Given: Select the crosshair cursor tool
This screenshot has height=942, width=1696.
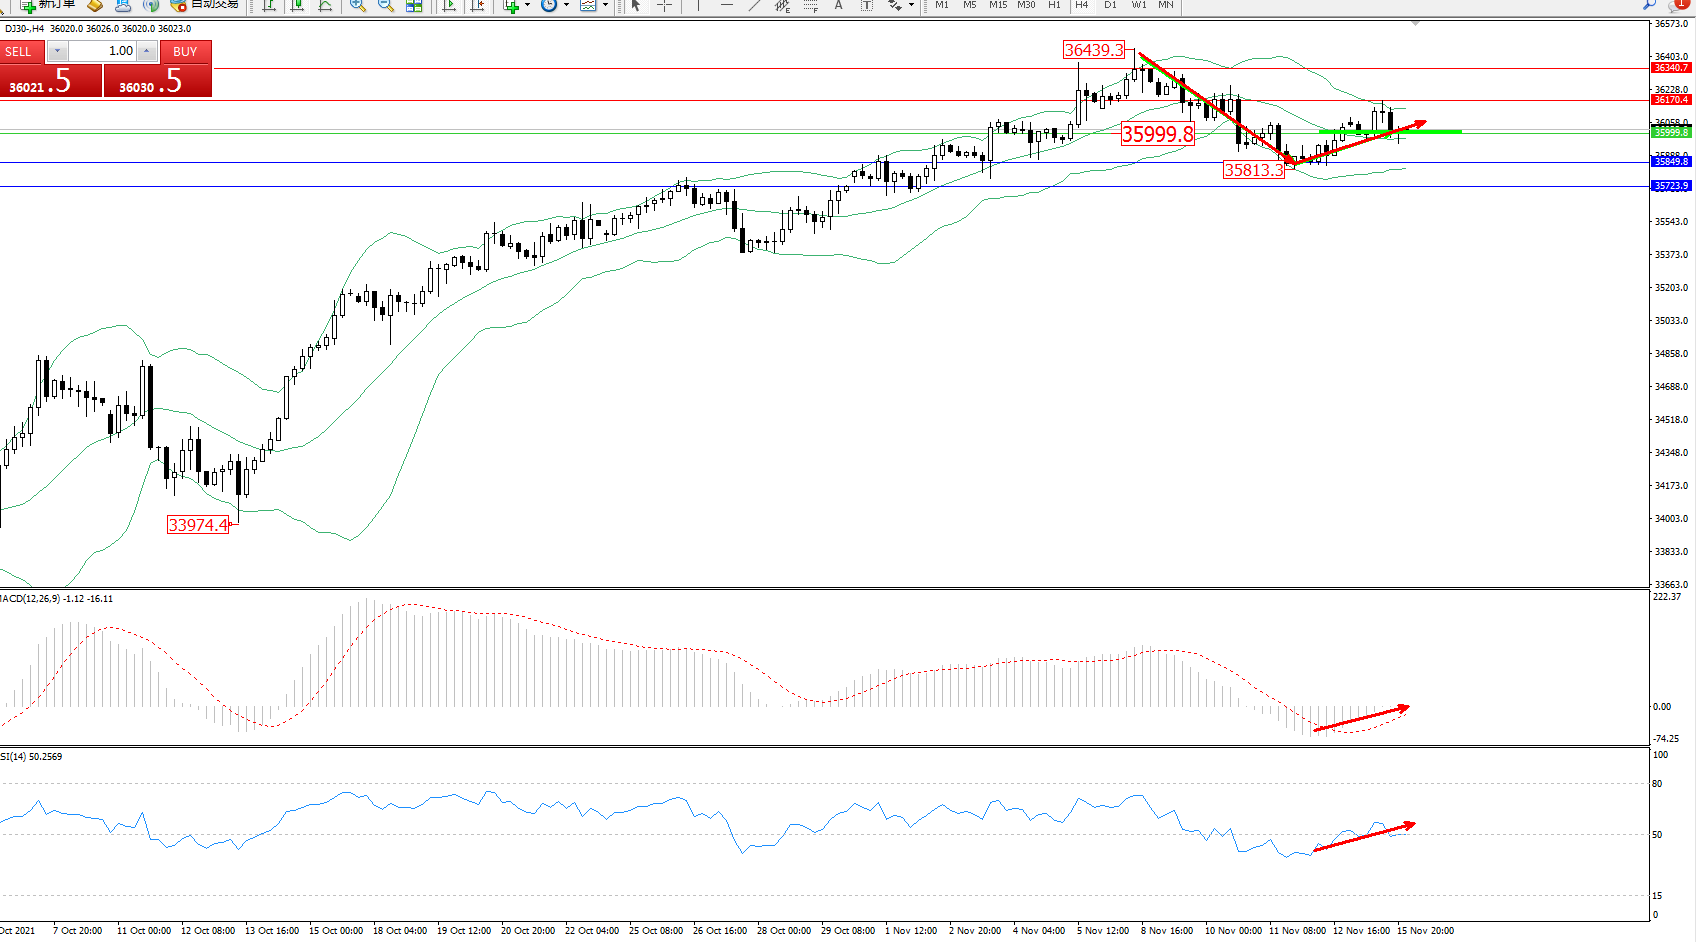Looking at the screenshot, I should click(663, 5).
